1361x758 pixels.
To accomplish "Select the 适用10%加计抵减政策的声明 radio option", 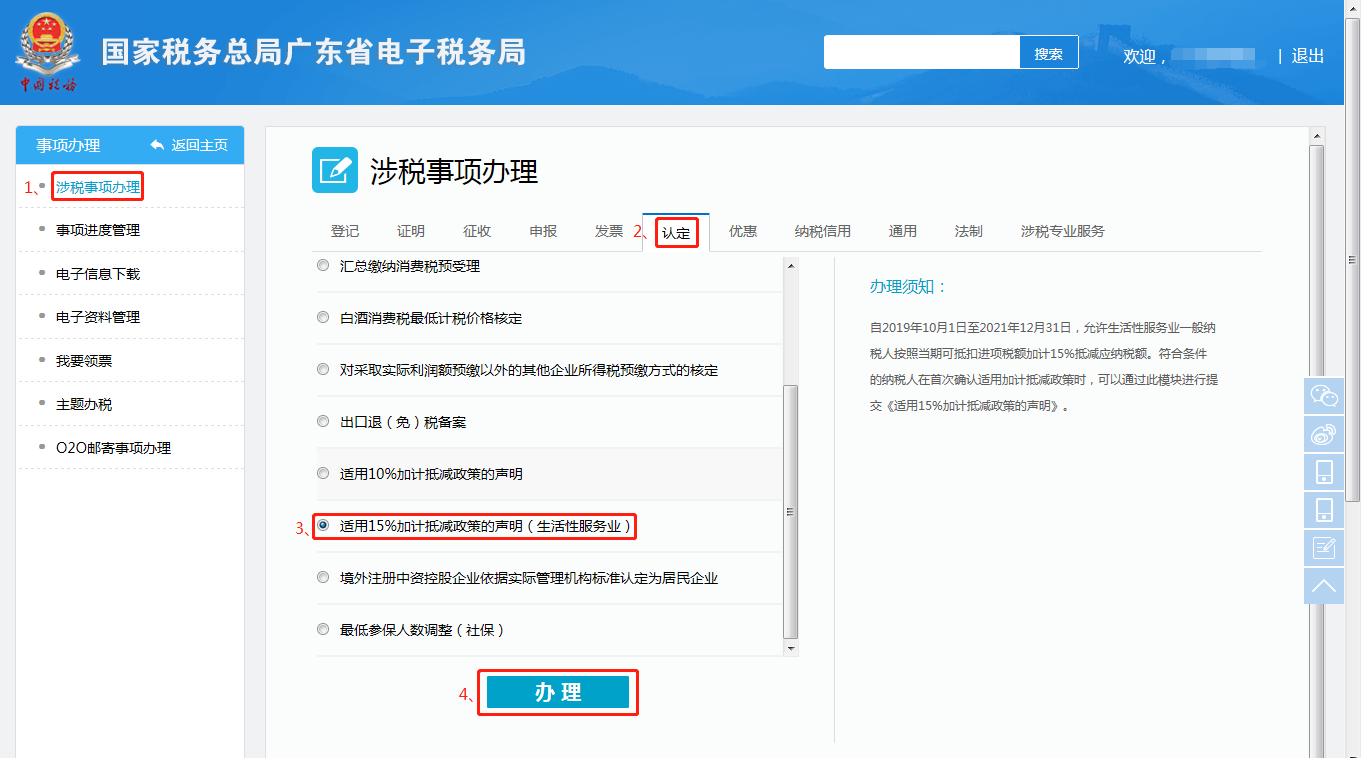I will (x=322, y=473).
